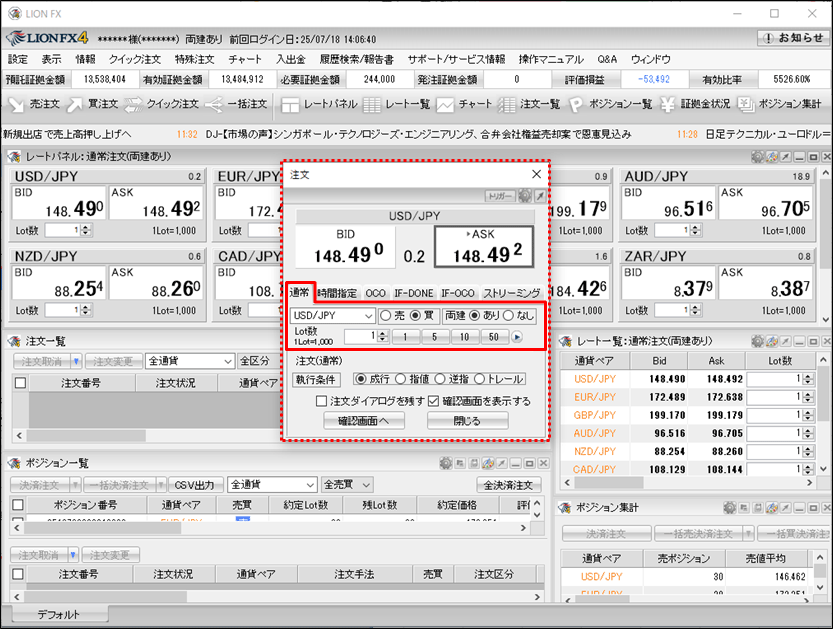Click the pin icon in order dialog
Viewport: 833px width, 629px height.
541,196
